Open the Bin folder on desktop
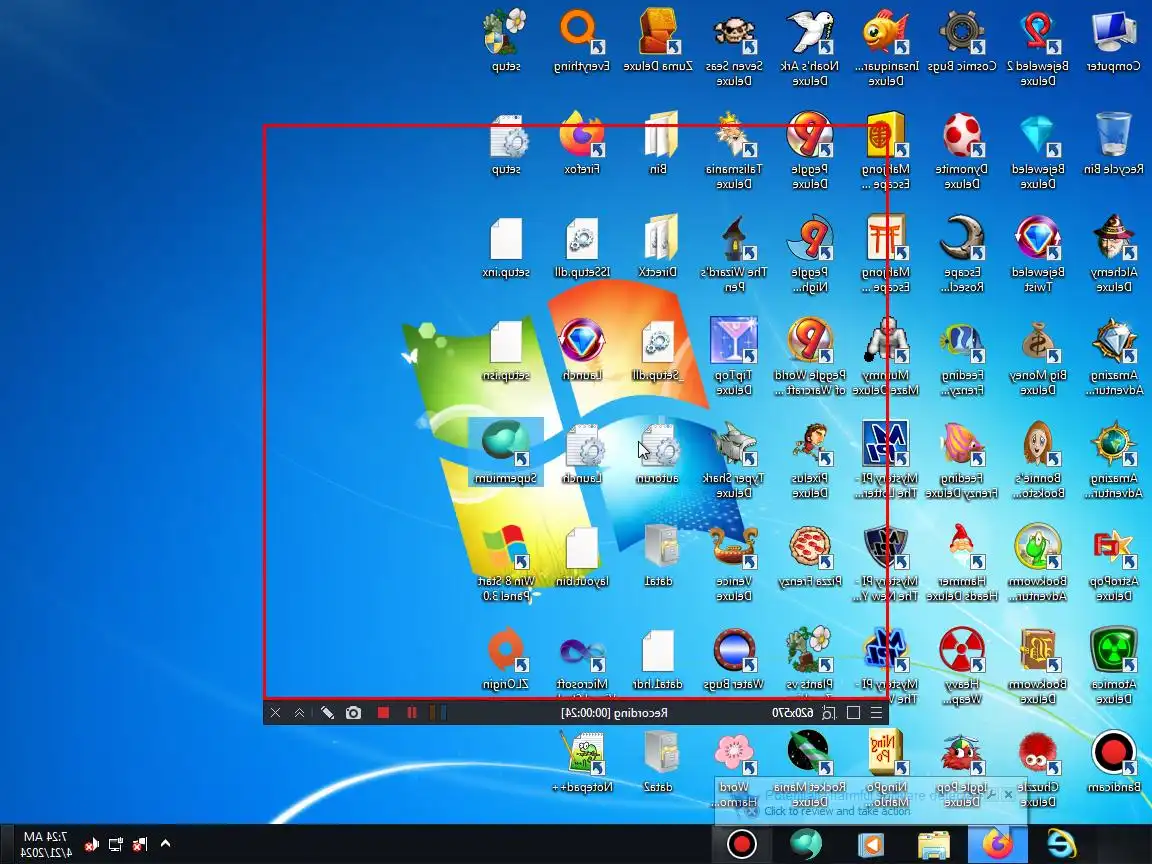 658,145
